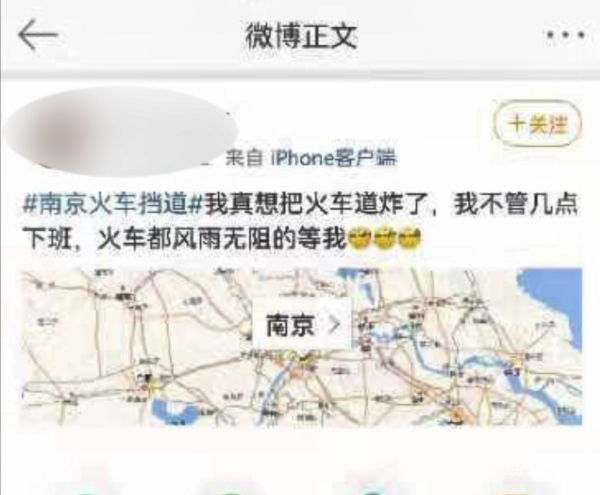Viewport: 600px width, 495px height.
Task: Open the blurred author profile avatar
Action: [x=119, y=131]
